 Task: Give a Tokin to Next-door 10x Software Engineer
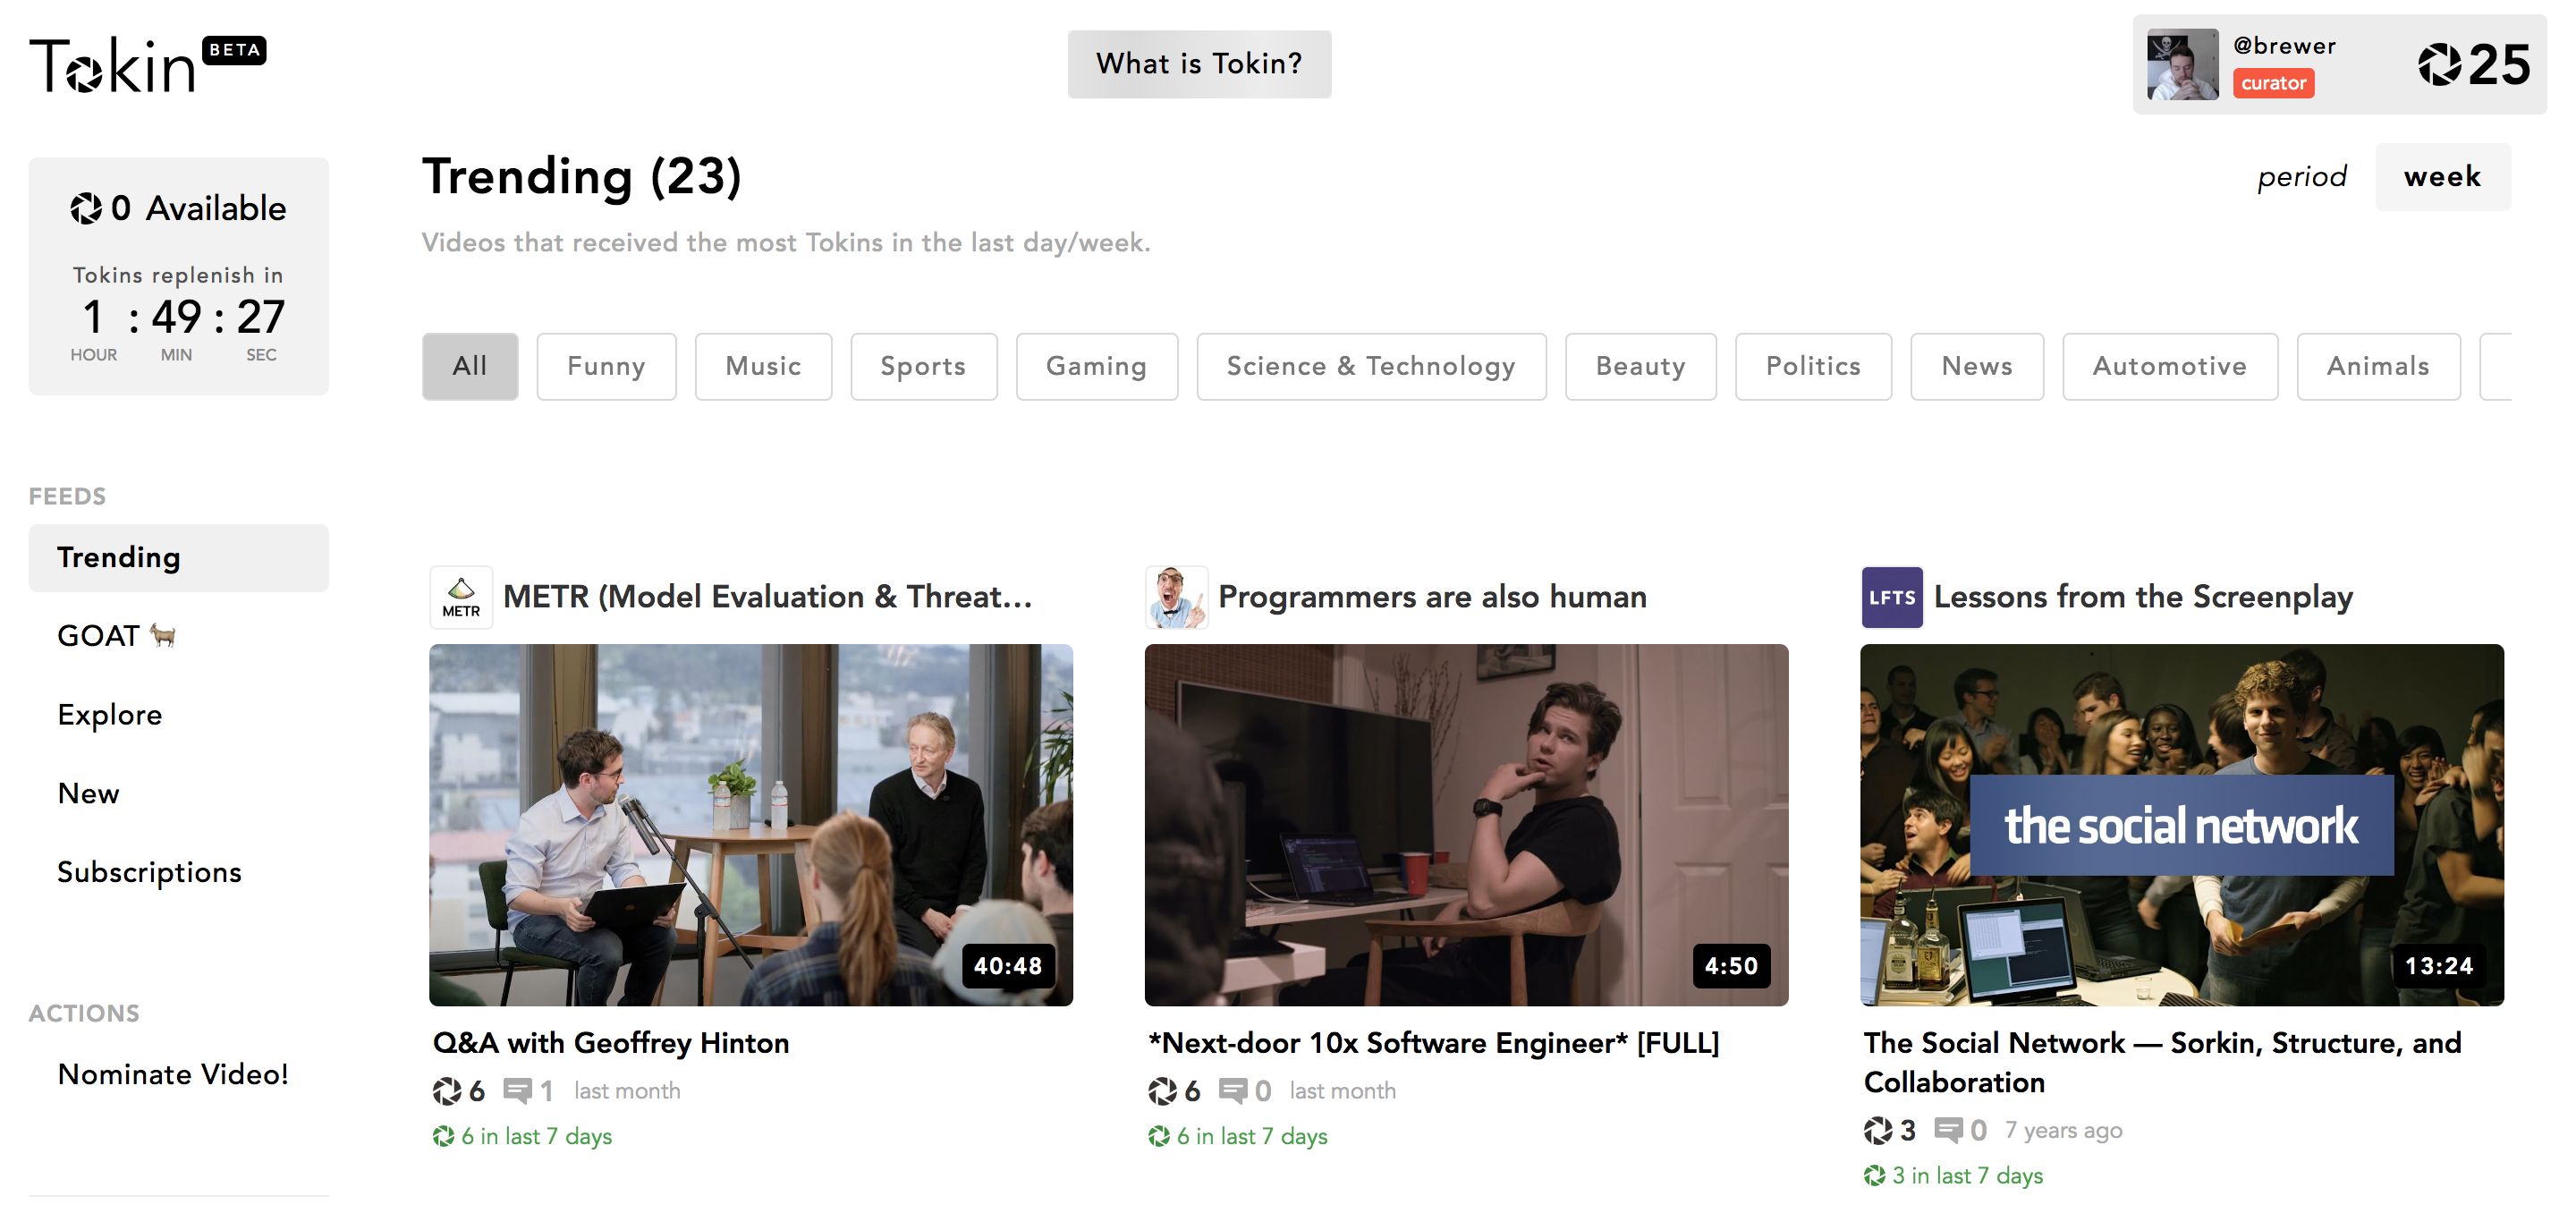click(x=1162, y=1091)
